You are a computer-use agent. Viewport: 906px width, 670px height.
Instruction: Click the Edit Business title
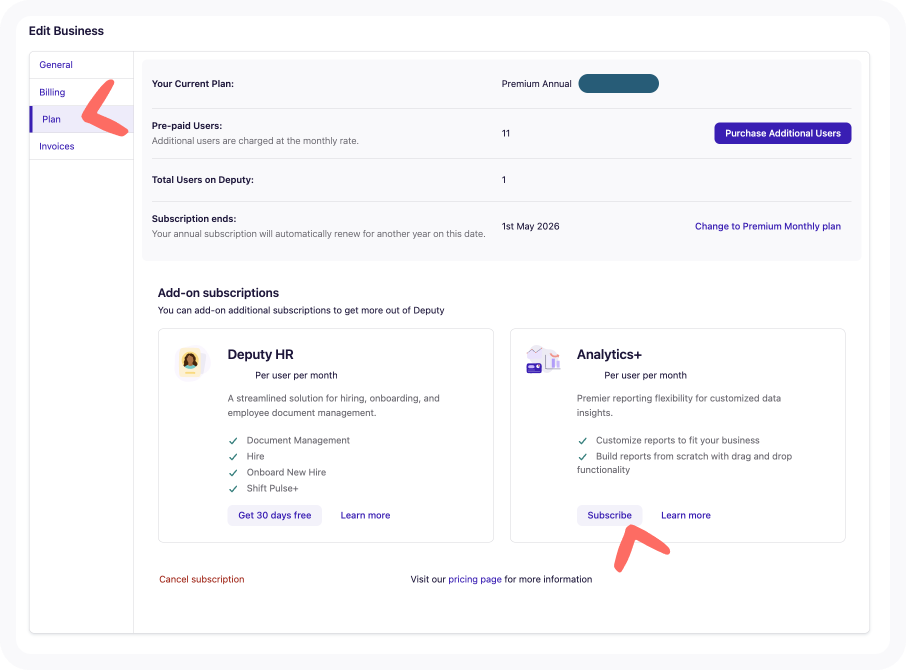pyautogui.click(x=66, y=31)
